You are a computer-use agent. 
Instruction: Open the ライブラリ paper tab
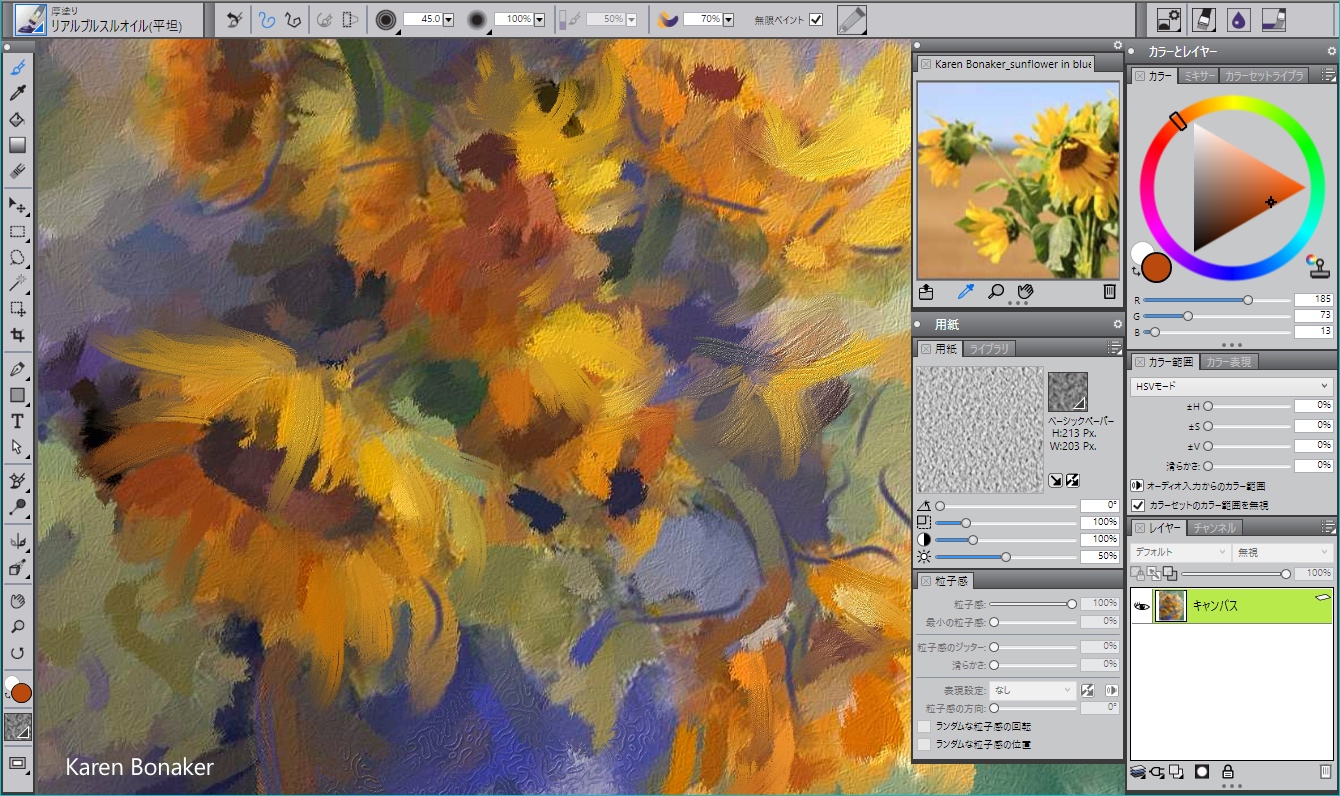click(989, 348)
